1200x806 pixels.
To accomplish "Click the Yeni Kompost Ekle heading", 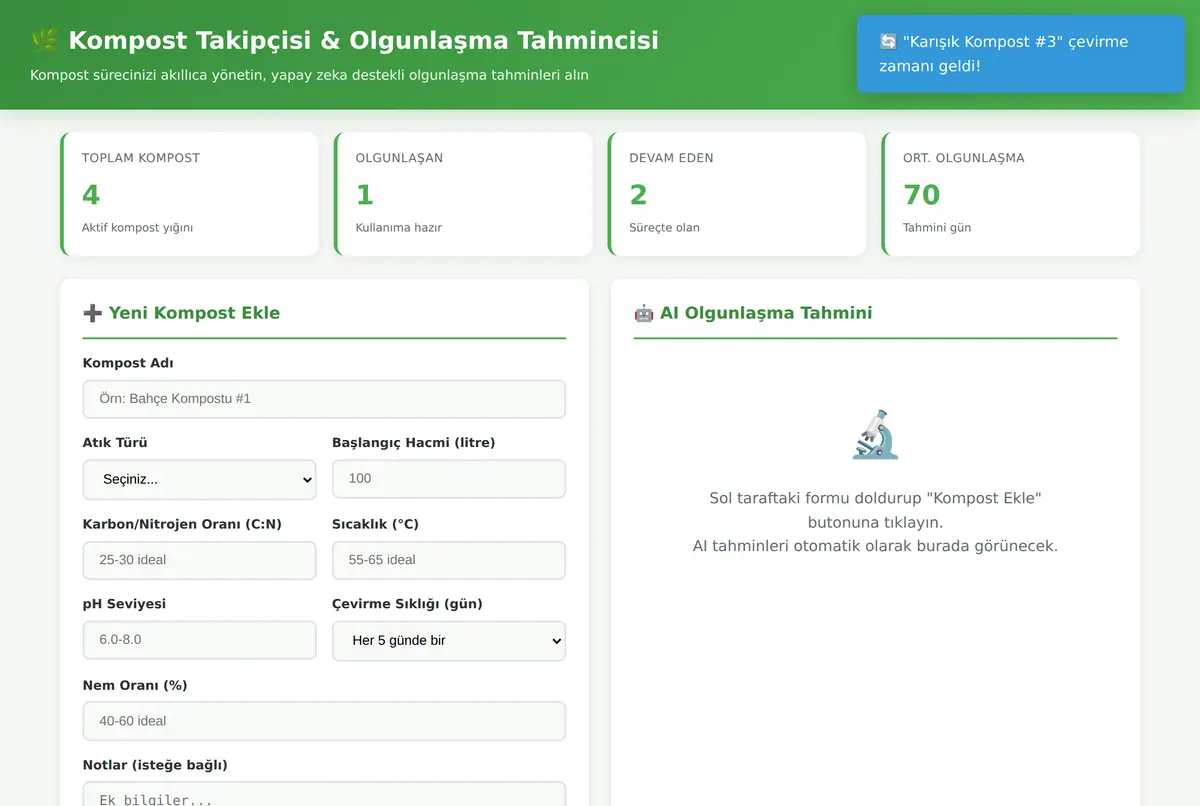I will click(x=194, y=313).
